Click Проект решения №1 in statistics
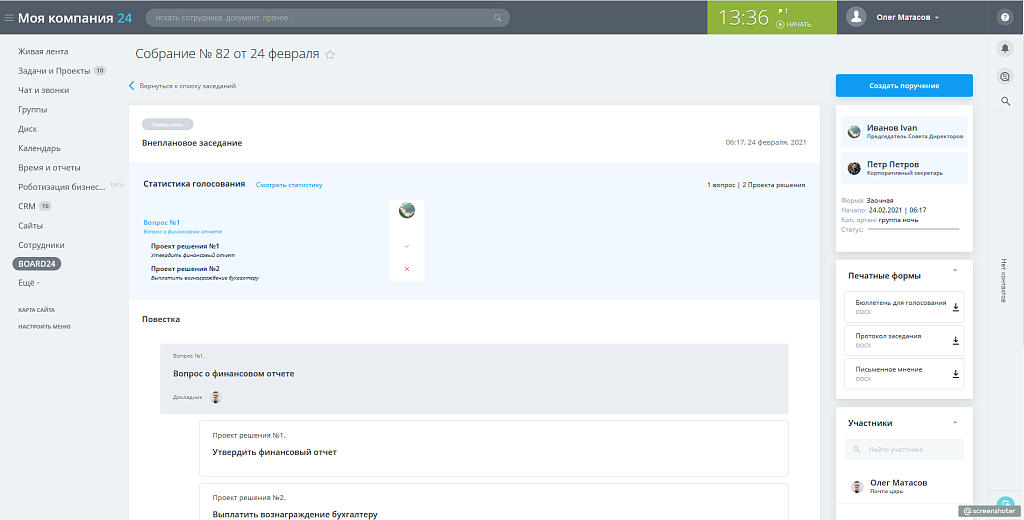 185,246
